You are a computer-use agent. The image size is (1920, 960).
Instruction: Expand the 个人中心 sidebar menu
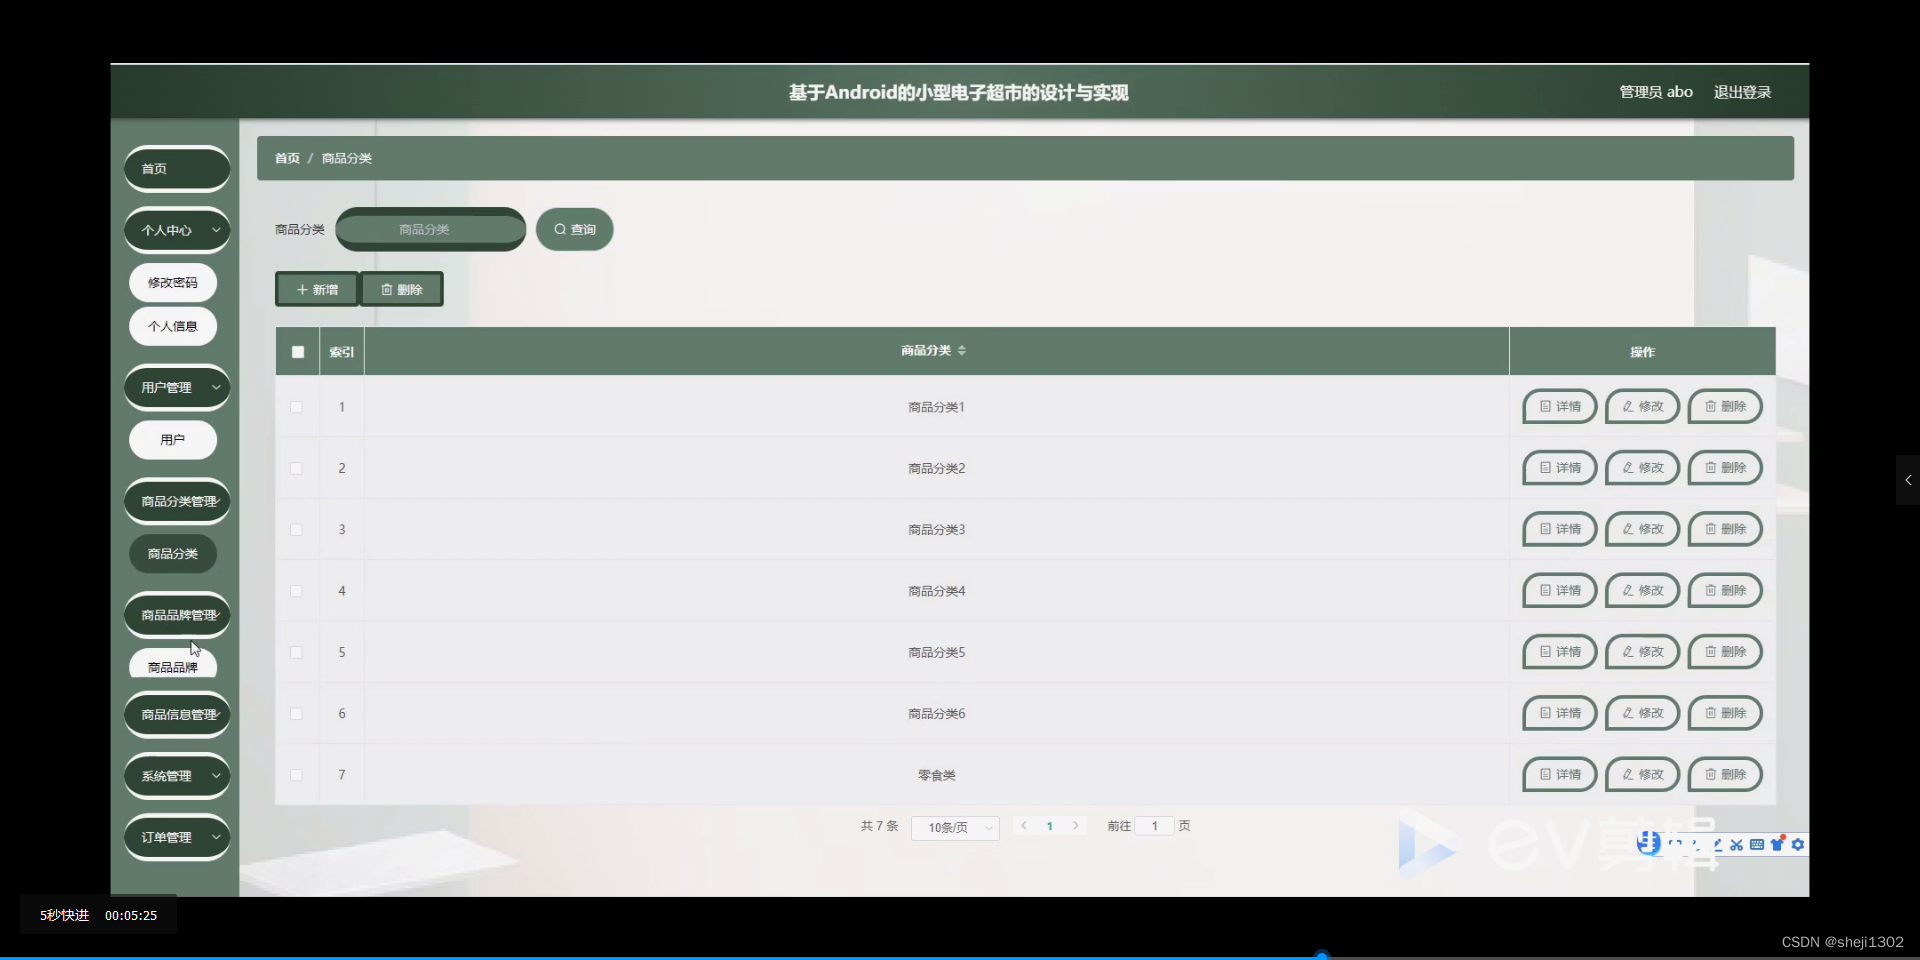click(176, 229)
